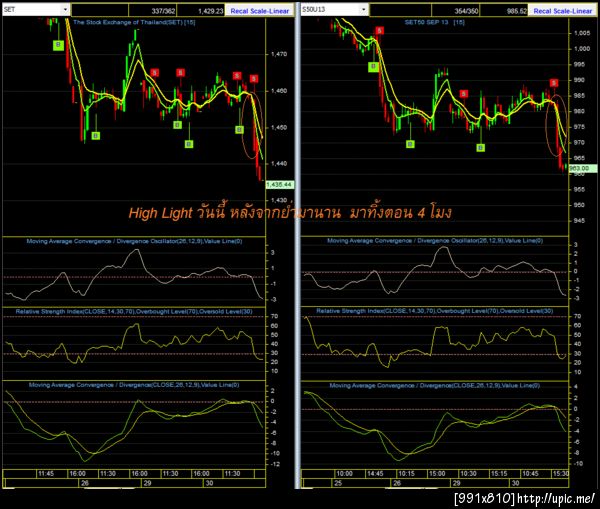The height and width of the screenshot is (509, 600).
Task: Click the 963.00 last price label
Action: [x=582, y=168]
